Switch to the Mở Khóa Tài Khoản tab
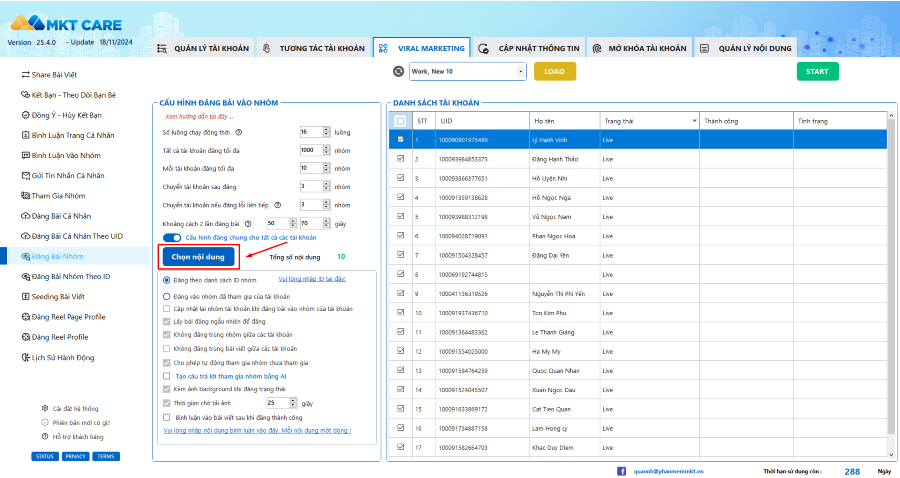This screenshot has width=900, height=478. tap(639, 48)
